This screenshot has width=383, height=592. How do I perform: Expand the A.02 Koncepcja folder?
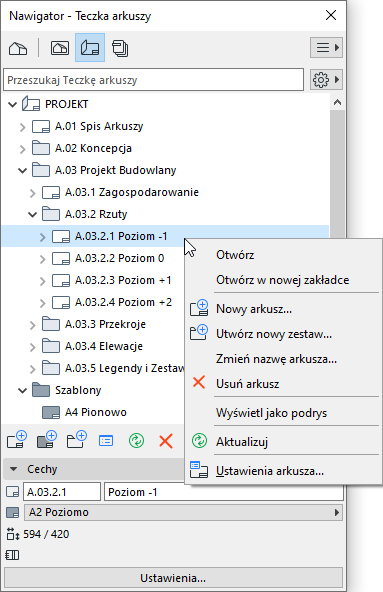23,149
